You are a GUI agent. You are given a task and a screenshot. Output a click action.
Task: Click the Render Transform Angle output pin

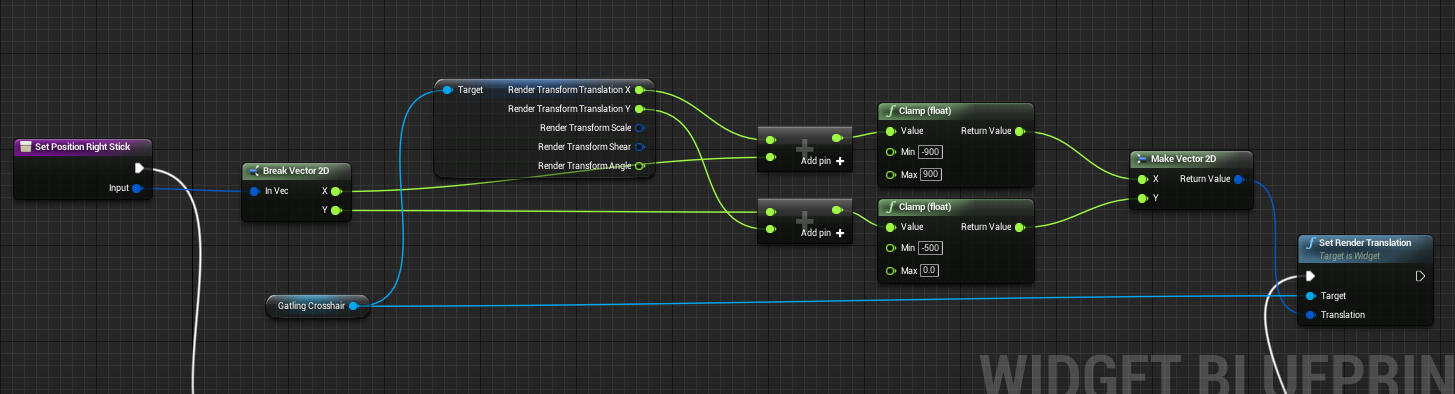click(x=640, y=166)
